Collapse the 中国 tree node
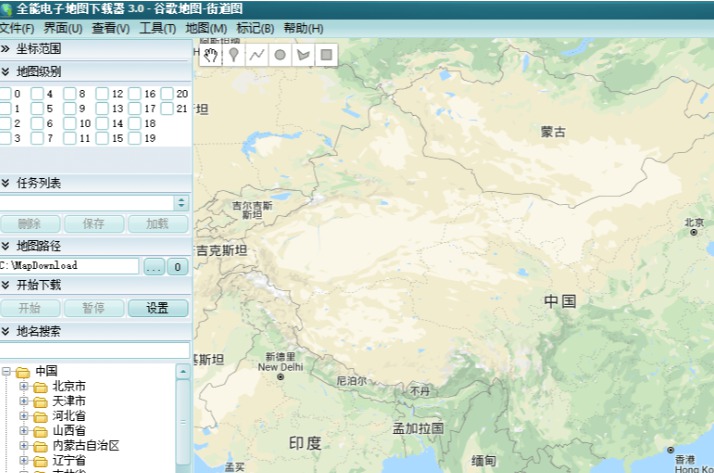The width and height of the screenshot is (714, 473). coord(5,371)
